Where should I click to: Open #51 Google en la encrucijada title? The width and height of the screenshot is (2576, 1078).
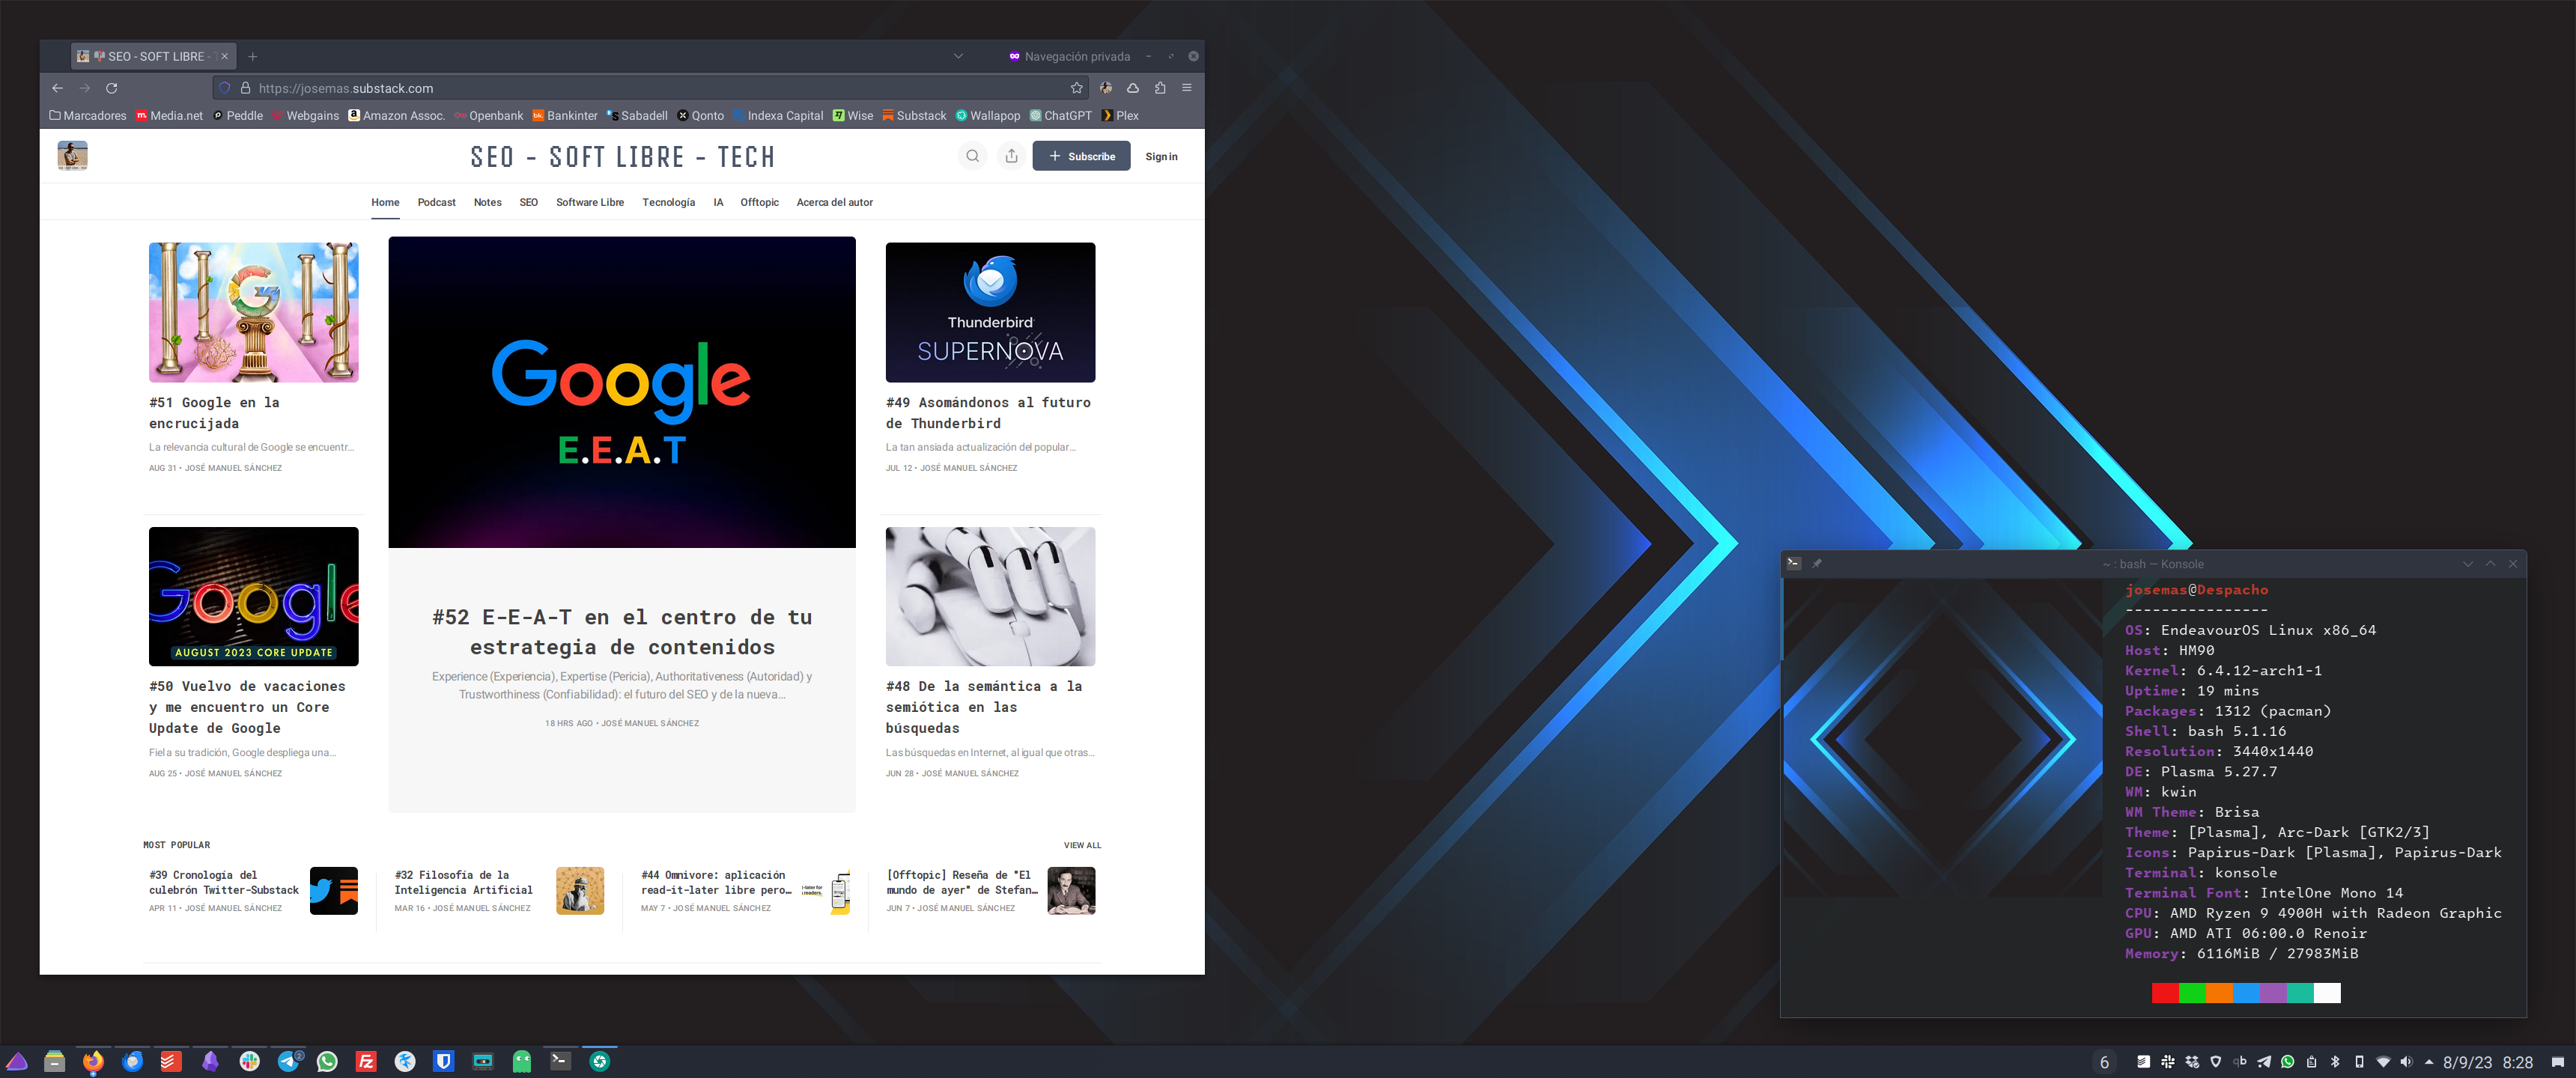click(x=214, y=413)
